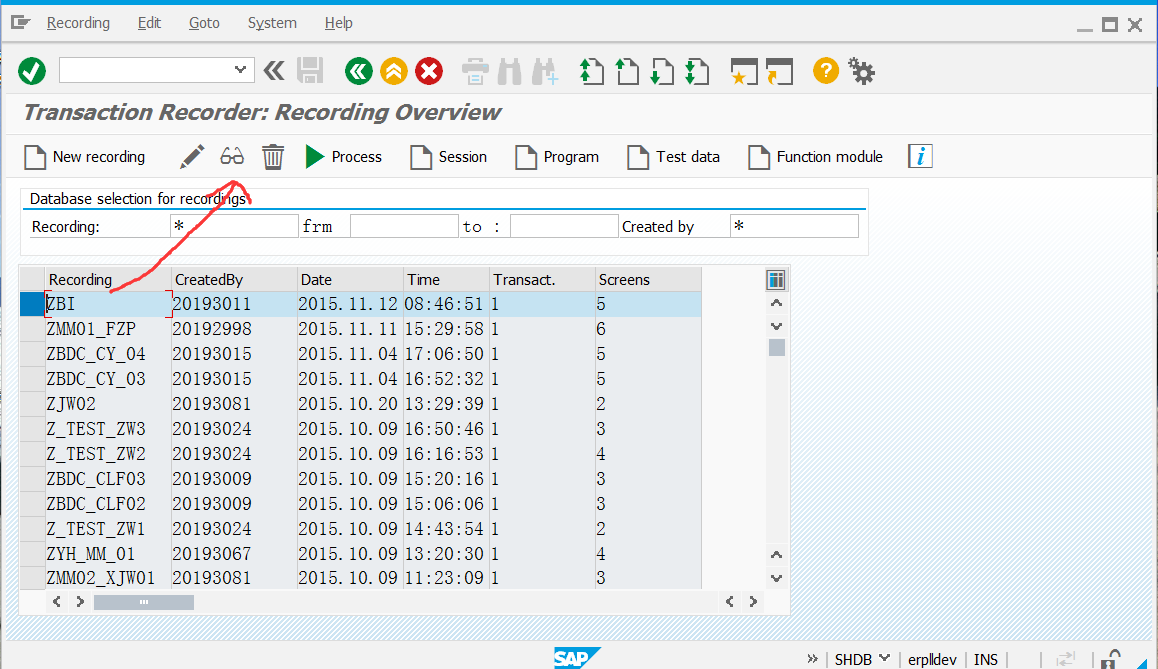Click the New recording button
Image resolution: width=1158 pixels, height=669 pixels.
point(85,157)
